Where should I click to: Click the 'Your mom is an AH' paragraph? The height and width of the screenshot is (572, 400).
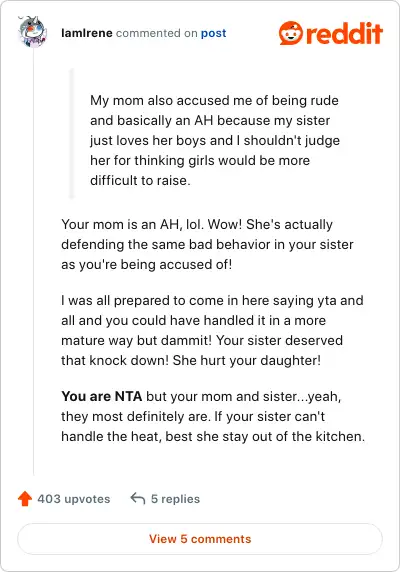point(207,244)
